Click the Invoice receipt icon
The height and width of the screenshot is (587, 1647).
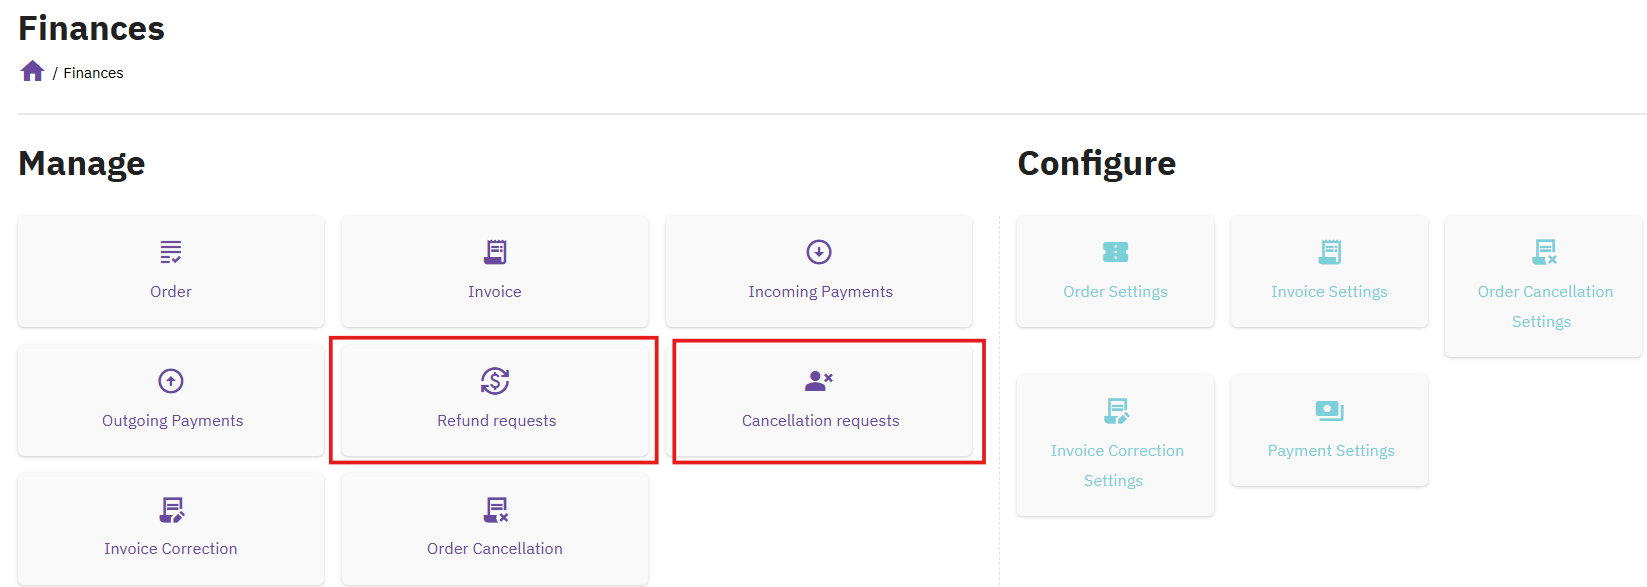(495, 252)
